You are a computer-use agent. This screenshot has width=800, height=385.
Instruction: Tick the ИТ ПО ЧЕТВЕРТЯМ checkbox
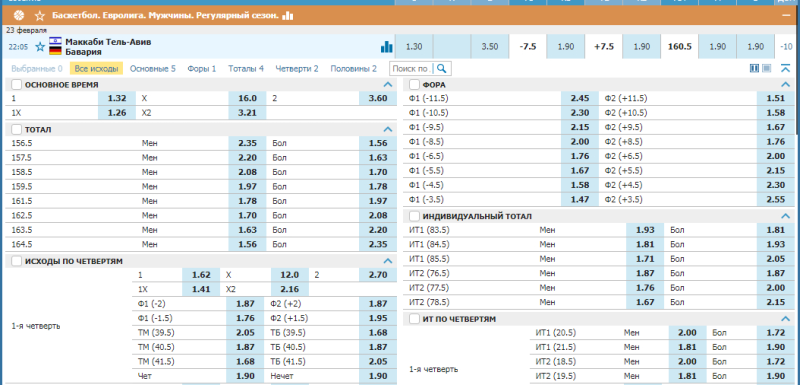pos(414,319)
